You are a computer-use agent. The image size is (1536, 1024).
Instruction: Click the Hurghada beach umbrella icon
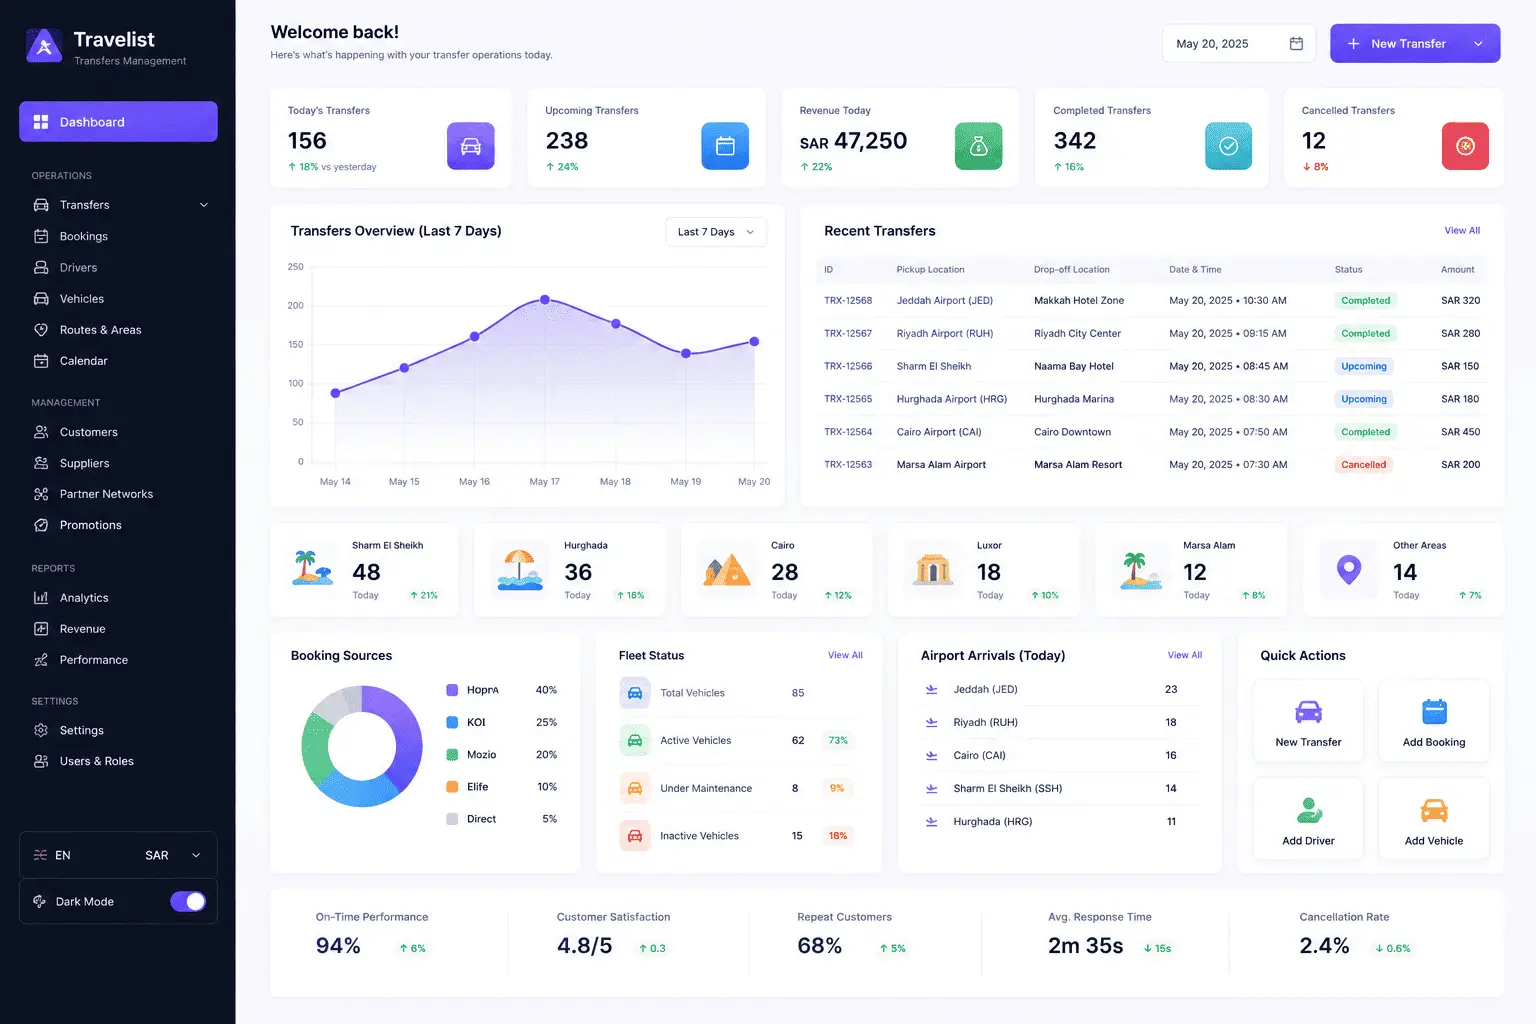click(x=520, y=569)
